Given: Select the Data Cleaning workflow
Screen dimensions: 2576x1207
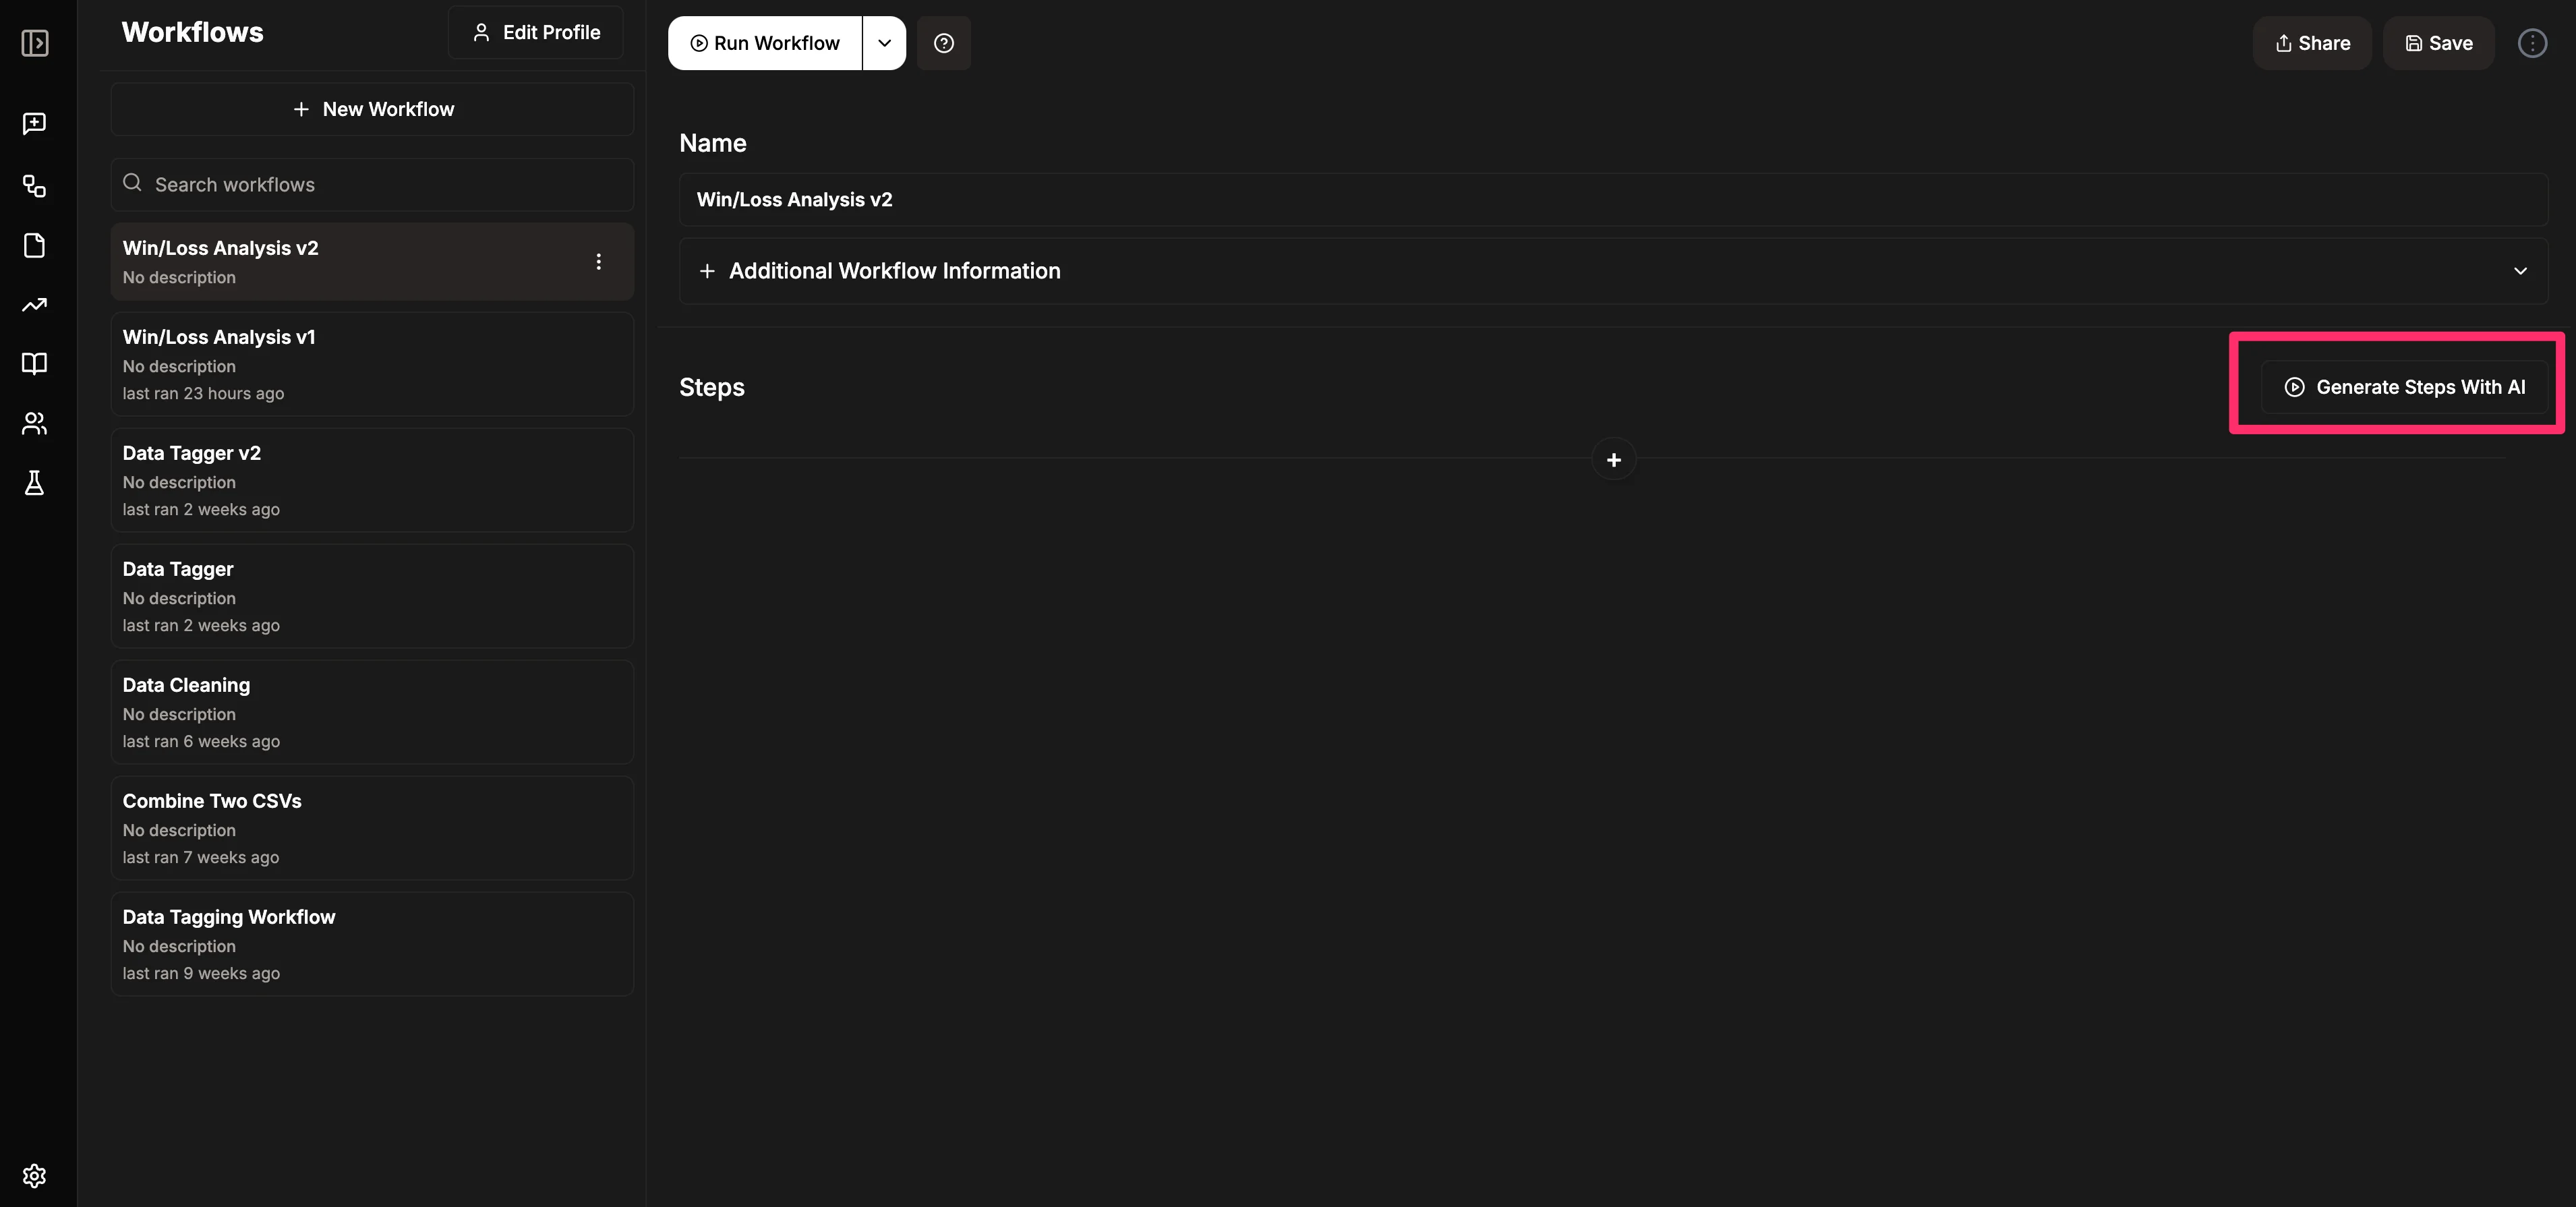Looking at the screenshot, I should click(x=372, y=712).
